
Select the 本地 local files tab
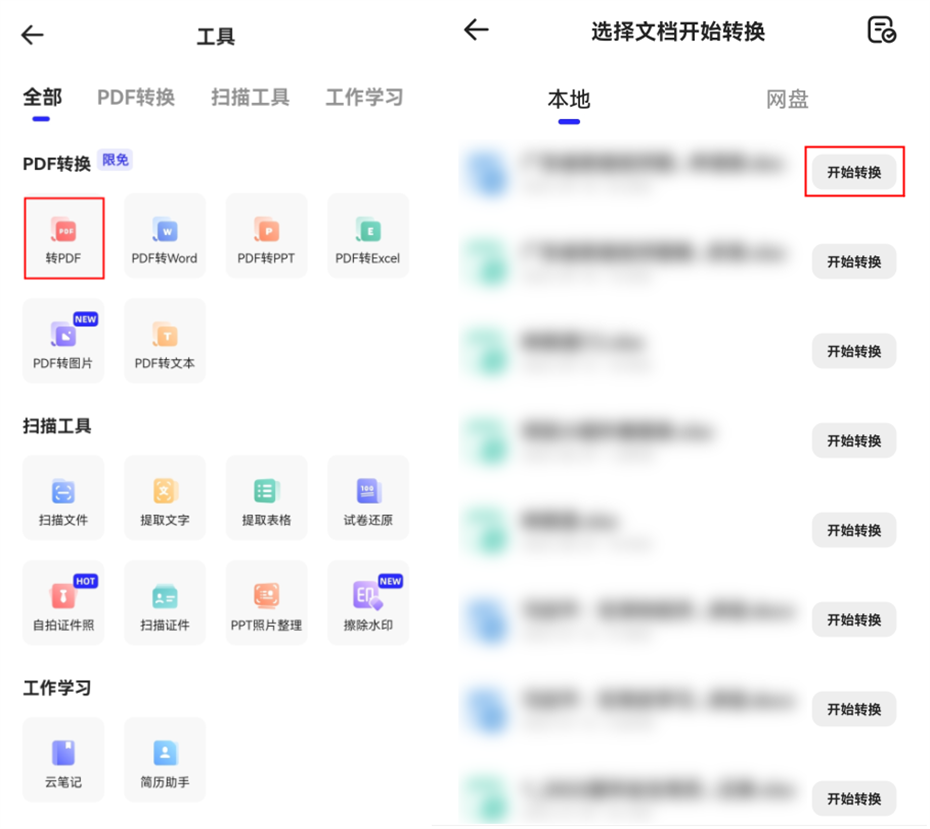(569, 100)
